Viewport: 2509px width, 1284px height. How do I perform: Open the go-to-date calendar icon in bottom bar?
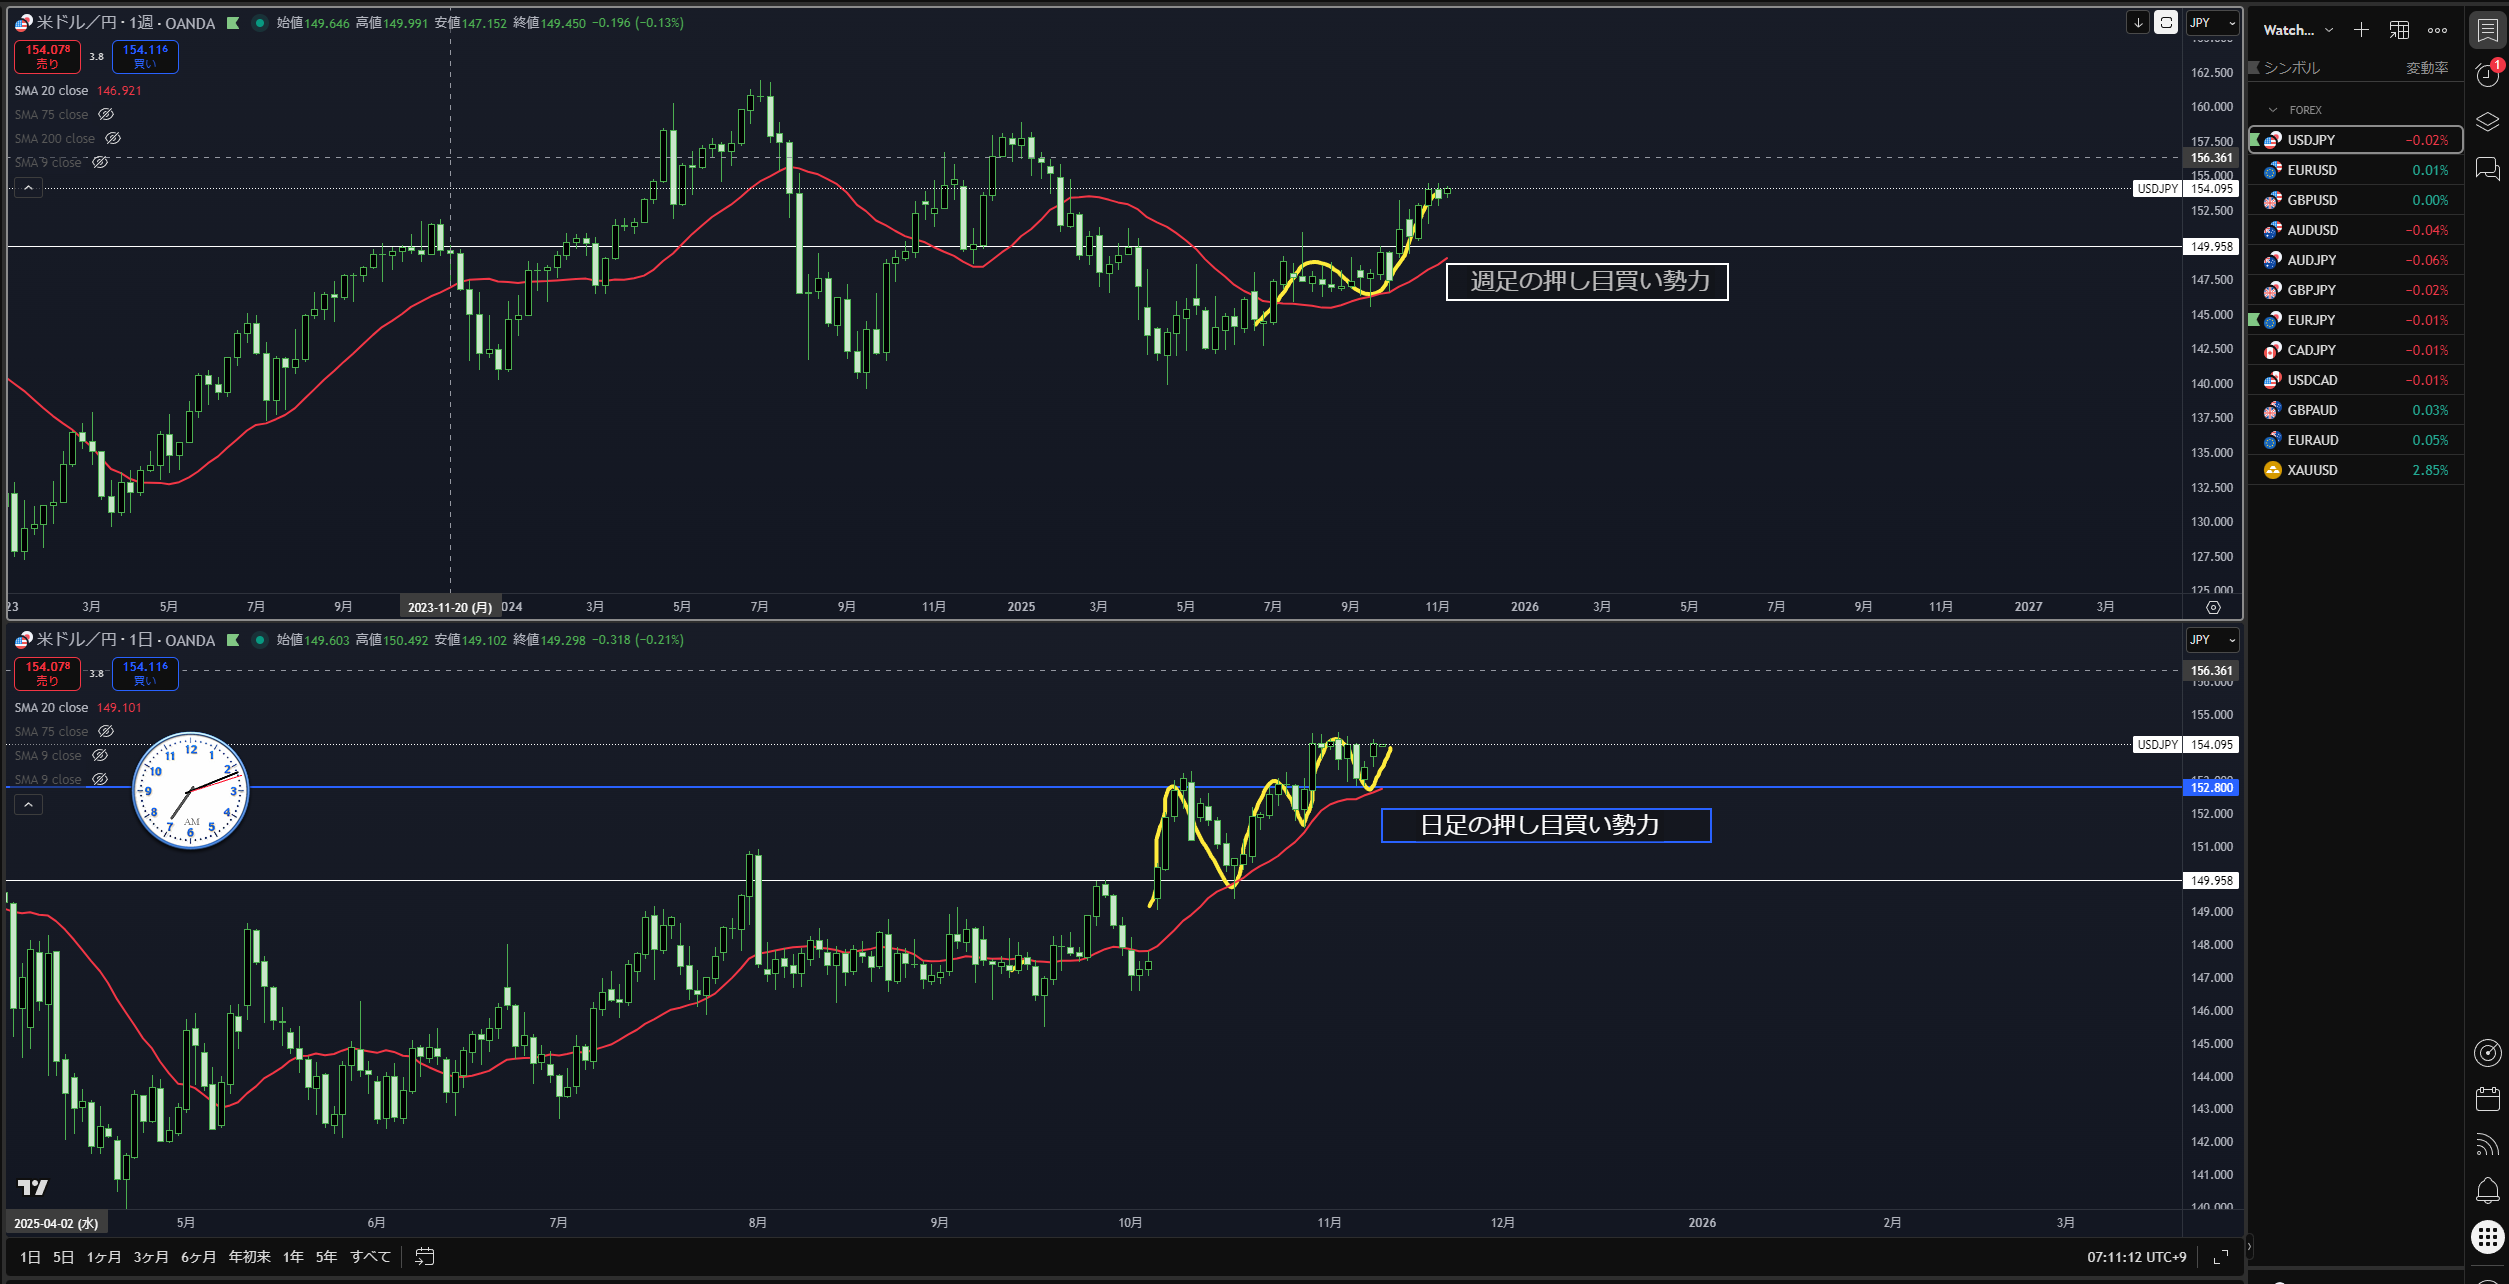[x=425, y=1256]
